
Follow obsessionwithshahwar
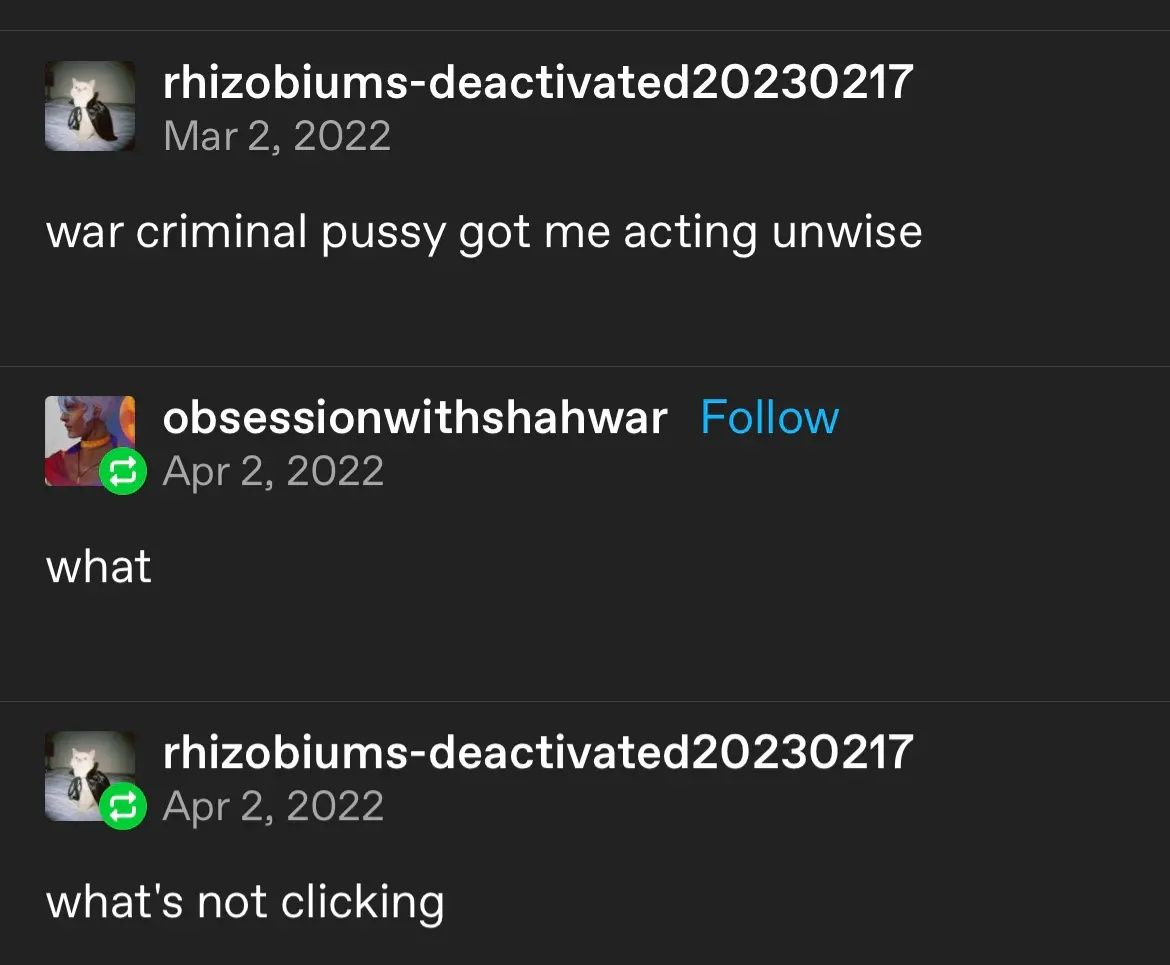[769, 417]
